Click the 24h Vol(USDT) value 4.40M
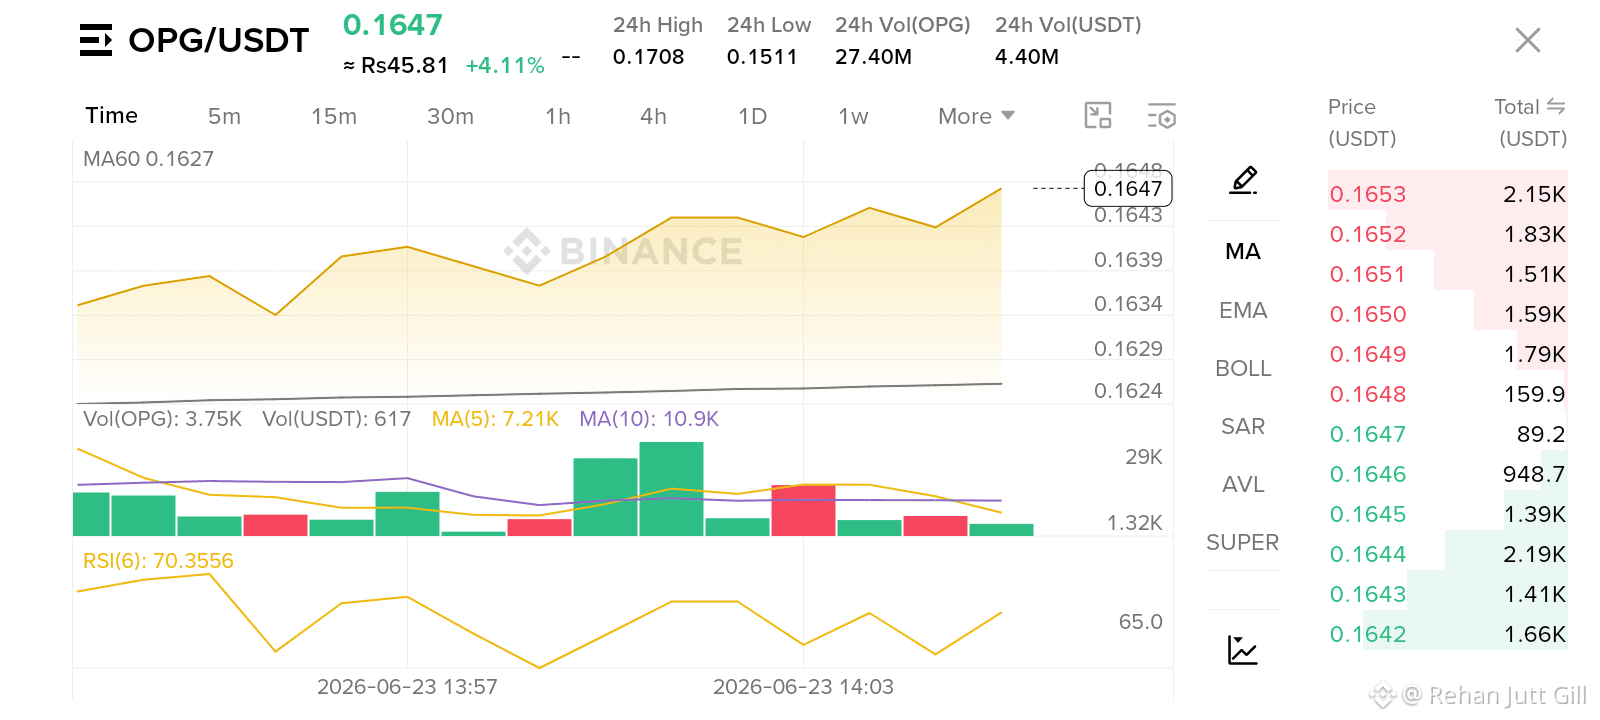The height and width of the screenshot is (720, 1600). click(x=1027, y=57)
